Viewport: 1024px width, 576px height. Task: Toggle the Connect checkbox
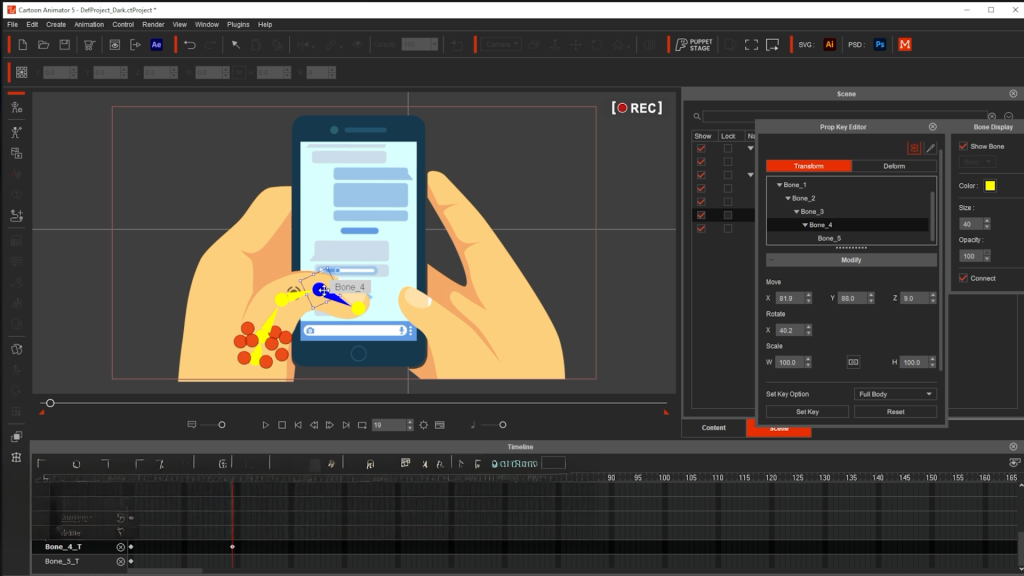coord(963,278)
